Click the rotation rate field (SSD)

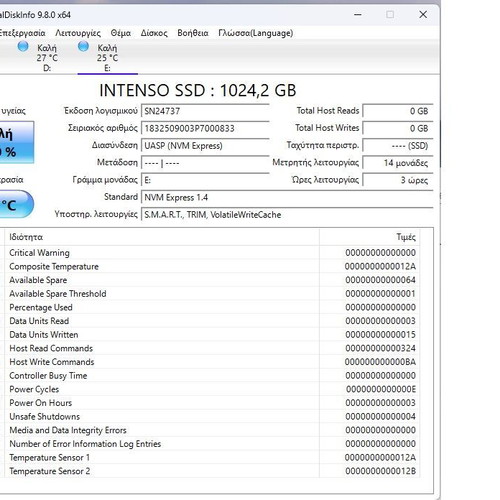[x=398, y=146]
